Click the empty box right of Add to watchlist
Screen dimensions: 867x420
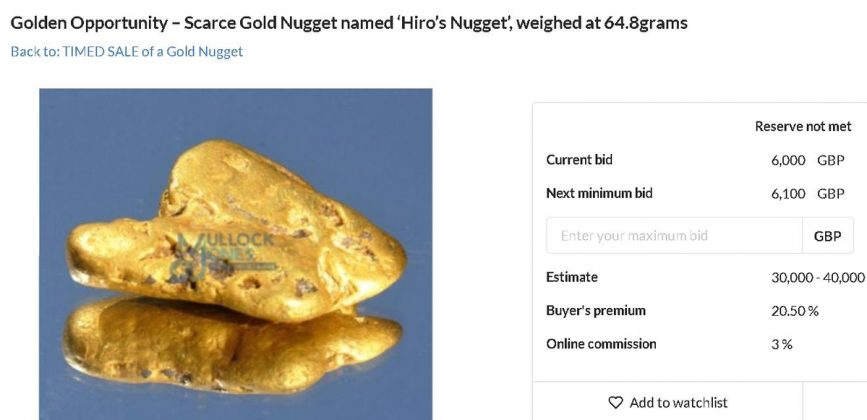point(835,401)
